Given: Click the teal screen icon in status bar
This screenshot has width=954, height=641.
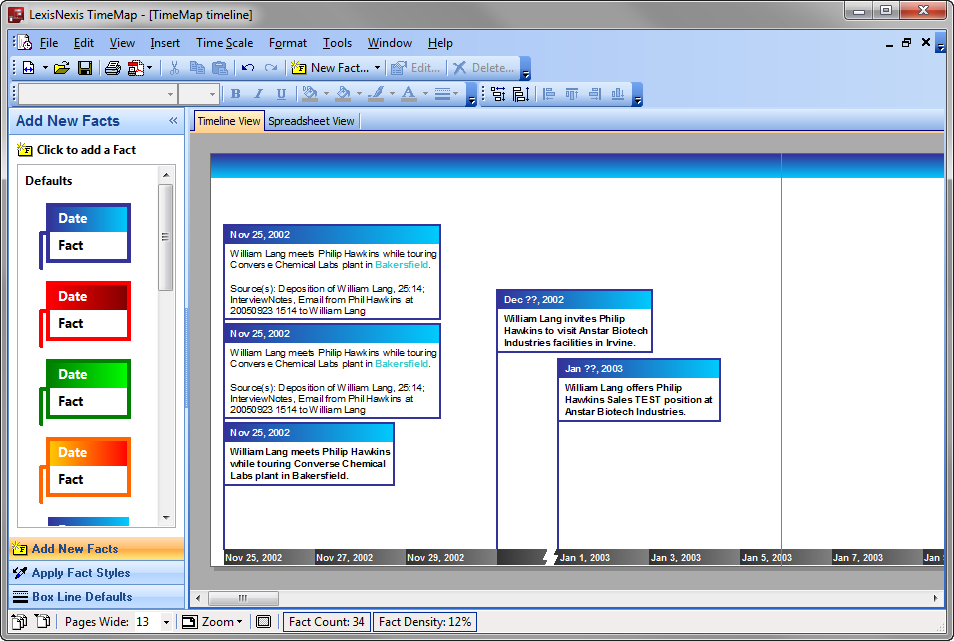Looking at the screenshot, I should [263, 622].
